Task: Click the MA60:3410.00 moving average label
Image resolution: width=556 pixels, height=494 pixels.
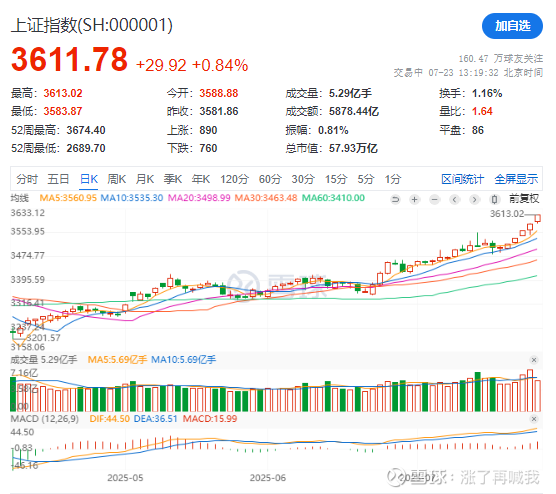Action: (x=333, y=198)
